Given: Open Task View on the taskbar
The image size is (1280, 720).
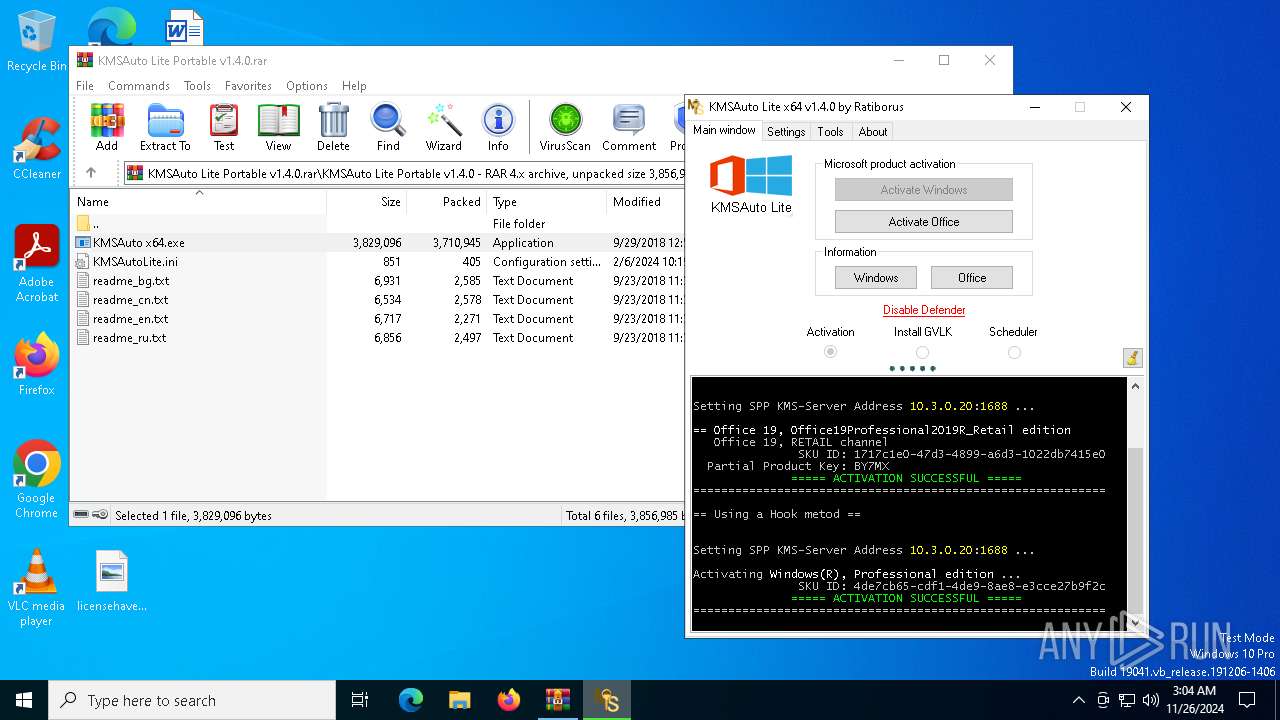Looking at the screenshot, I should (x=360, y=700).
